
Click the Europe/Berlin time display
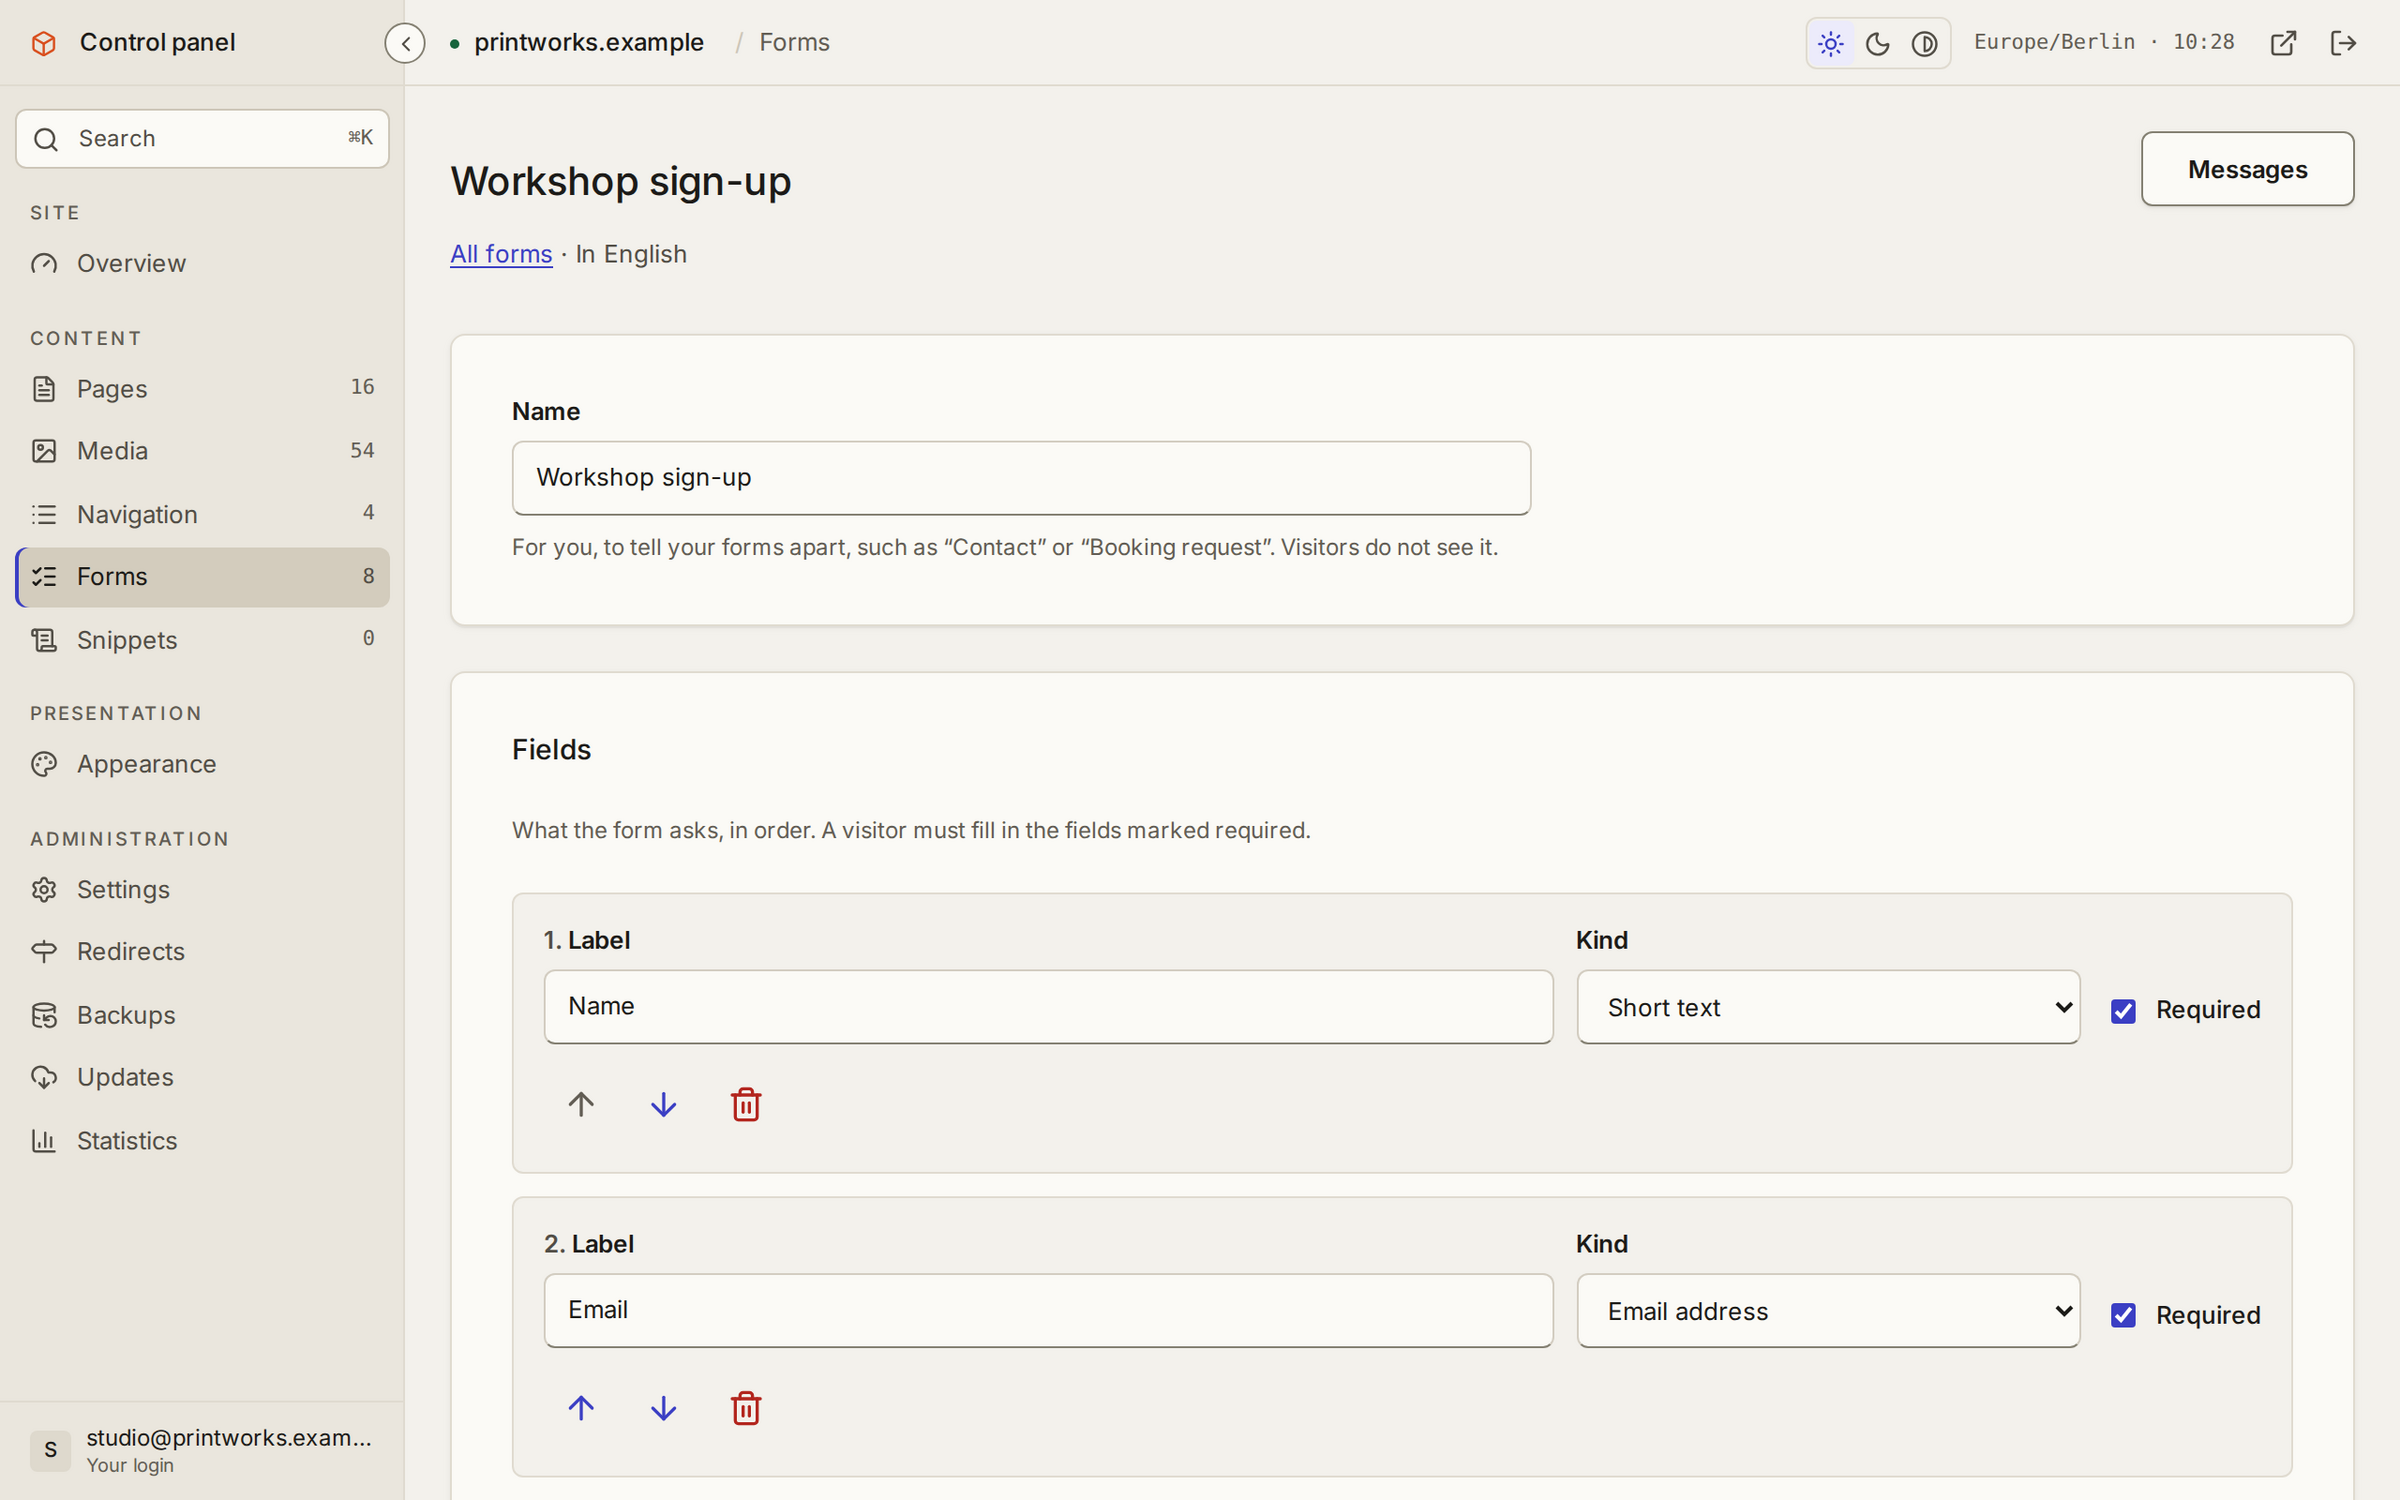coord(2104,43)
